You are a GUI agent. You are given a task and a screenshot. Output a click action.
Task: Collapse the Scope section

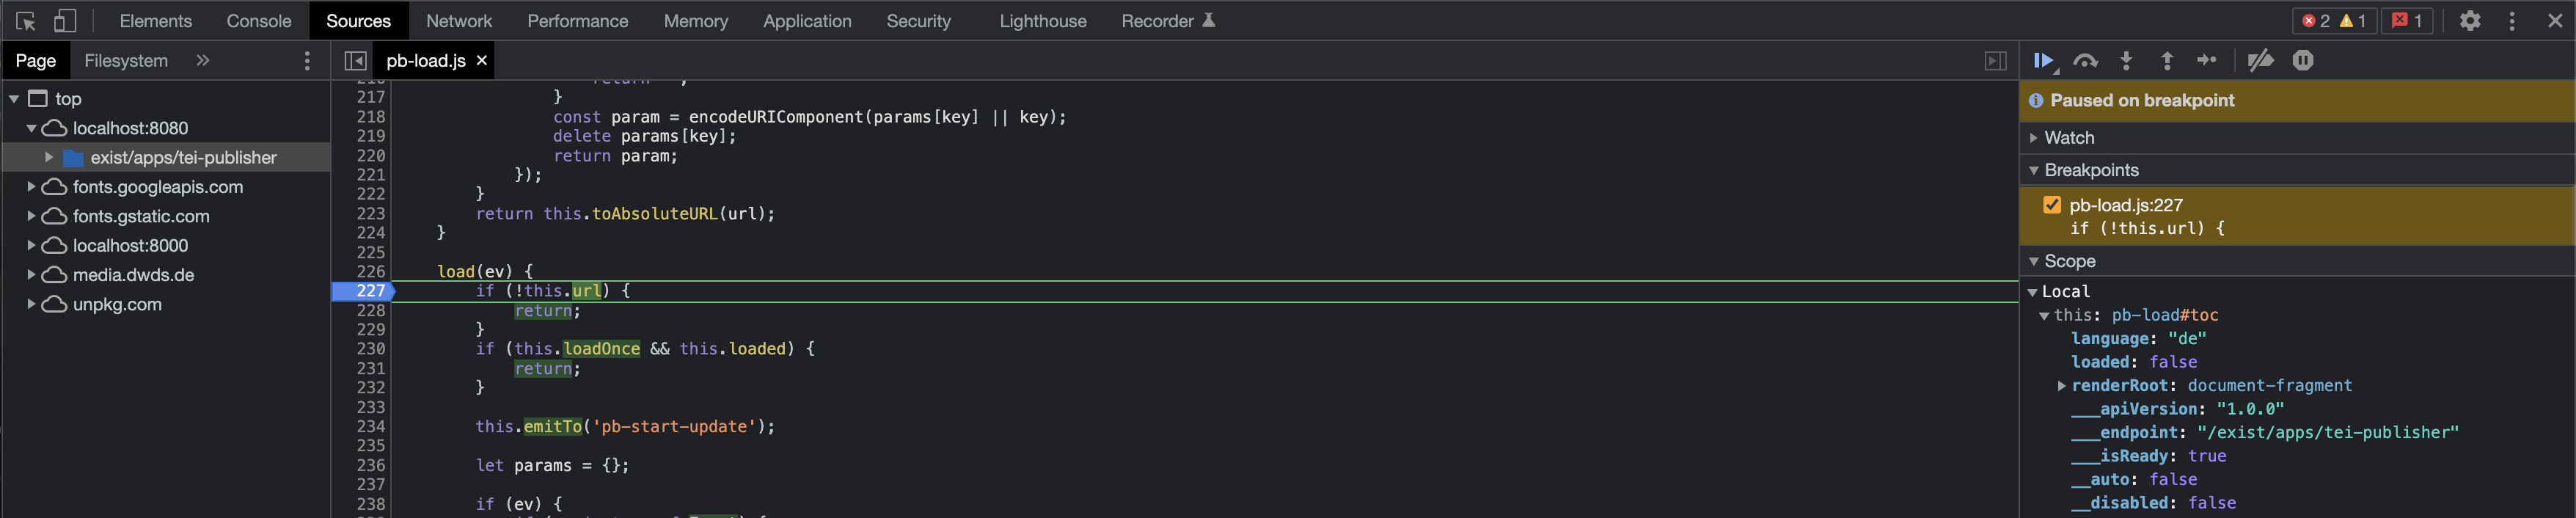pyautogui.click(x=2034, y=261)
